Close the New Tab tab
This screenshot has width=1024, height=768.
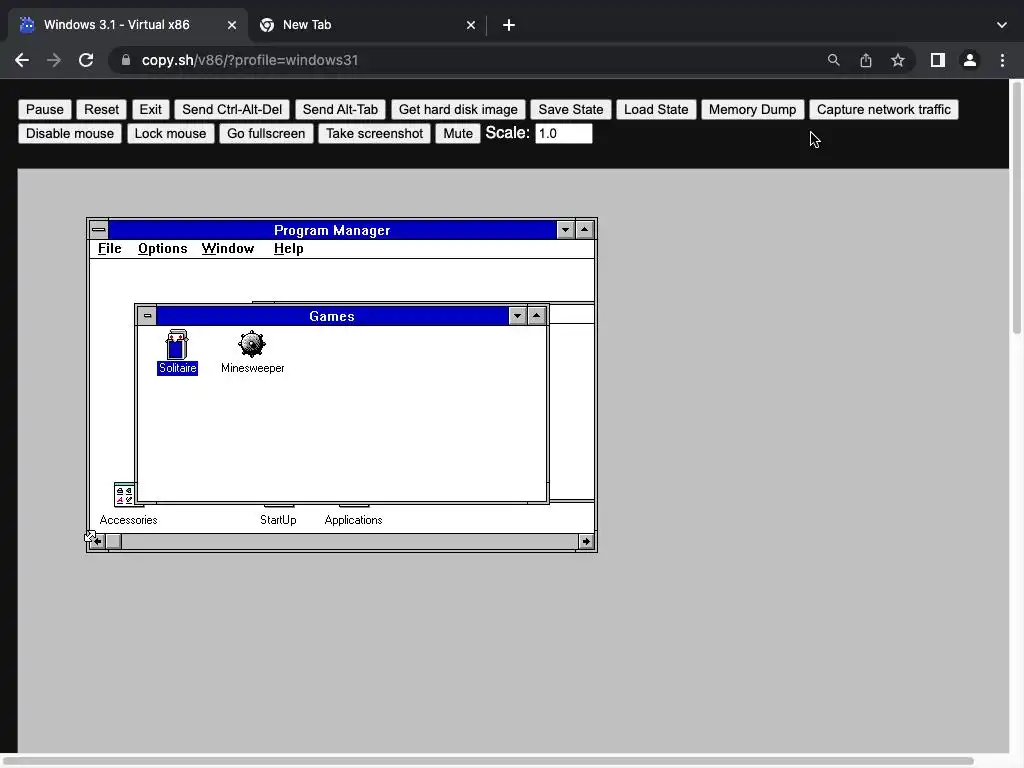tap(471, 25)
